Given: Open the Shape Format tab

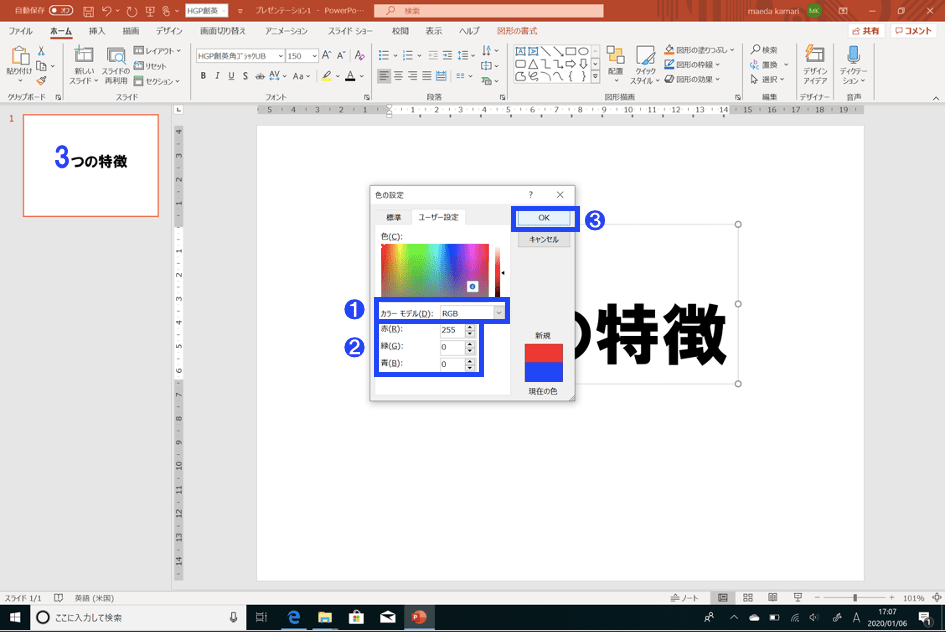Looking at the screenshot, I should (517, 31).
